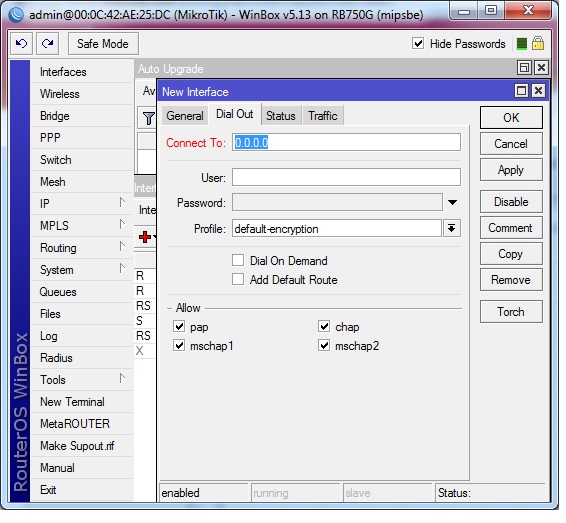Uncheck the mschap2 authentication option

[x=324, y=345]
